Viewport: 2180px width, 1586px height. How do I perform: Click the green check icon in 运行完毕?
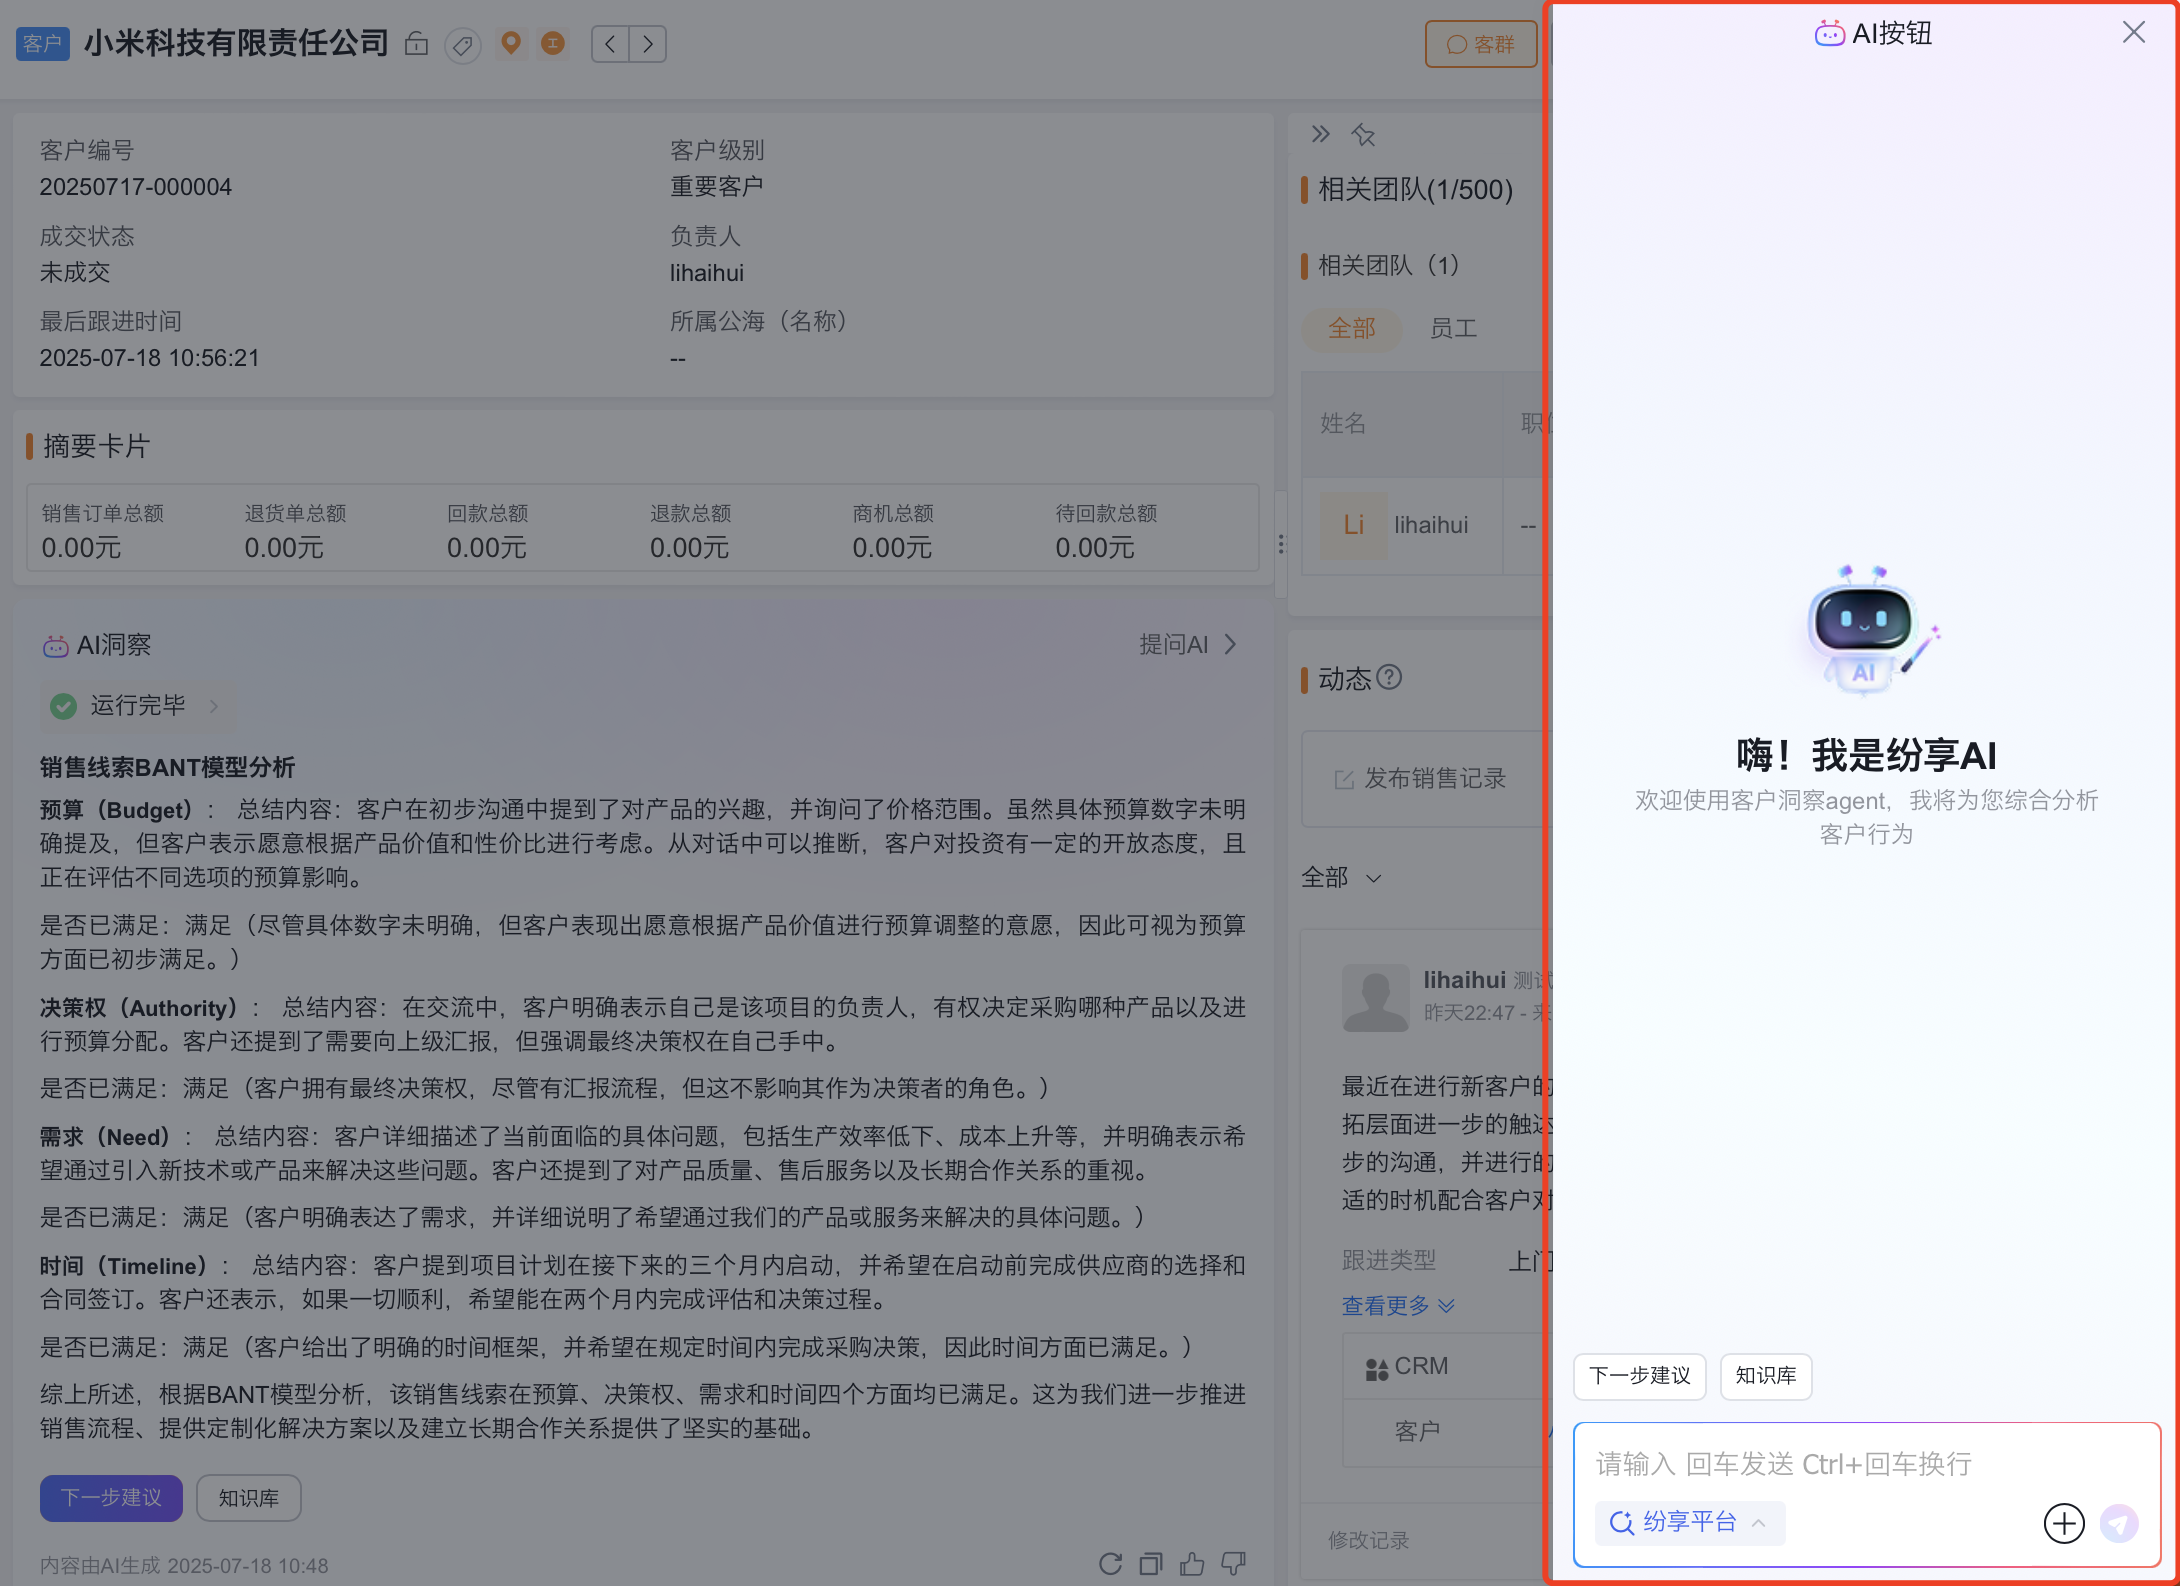64,706
